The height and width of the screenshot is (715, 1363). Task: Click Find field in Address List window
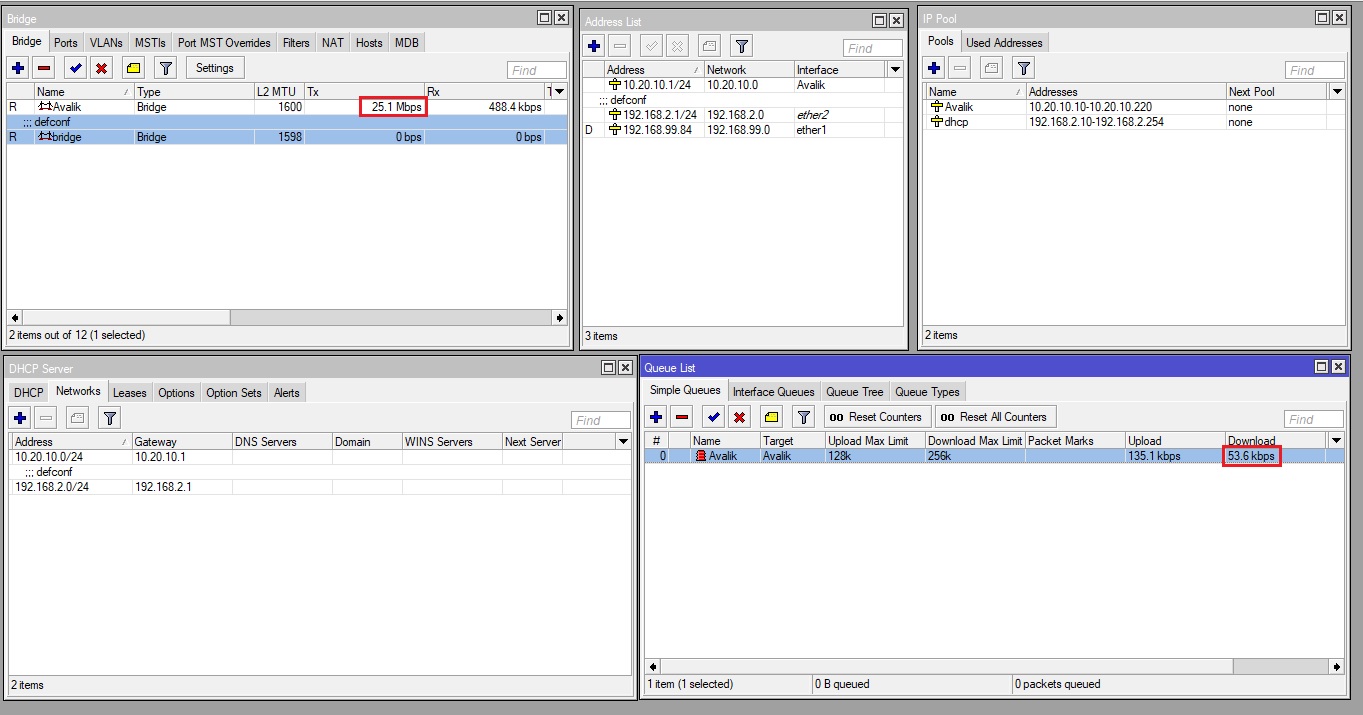[873, 48]
